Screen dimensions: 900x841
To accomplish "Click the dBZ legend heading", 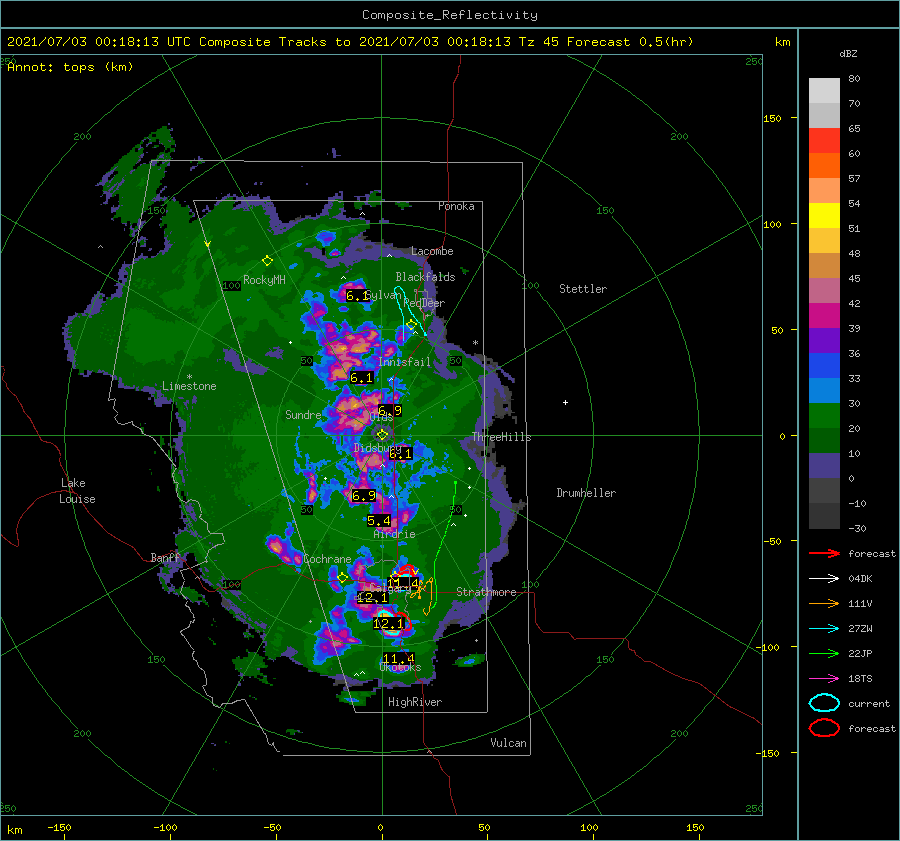I will click(848, 53).
